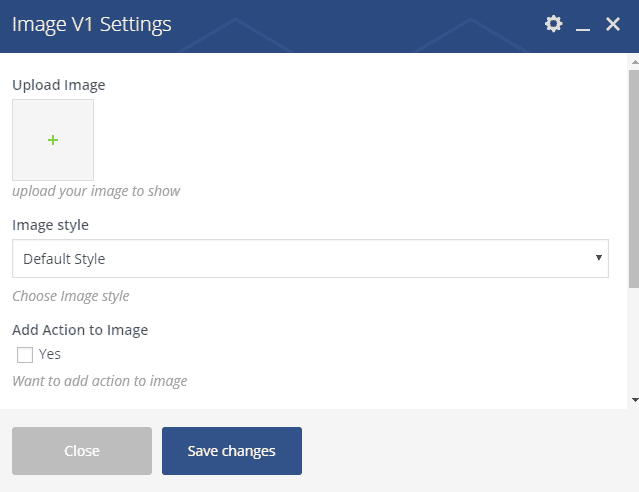Click the 'Want to add action' hint text
This screenshot has height=492, width=639.
click(x=100, y=381)
